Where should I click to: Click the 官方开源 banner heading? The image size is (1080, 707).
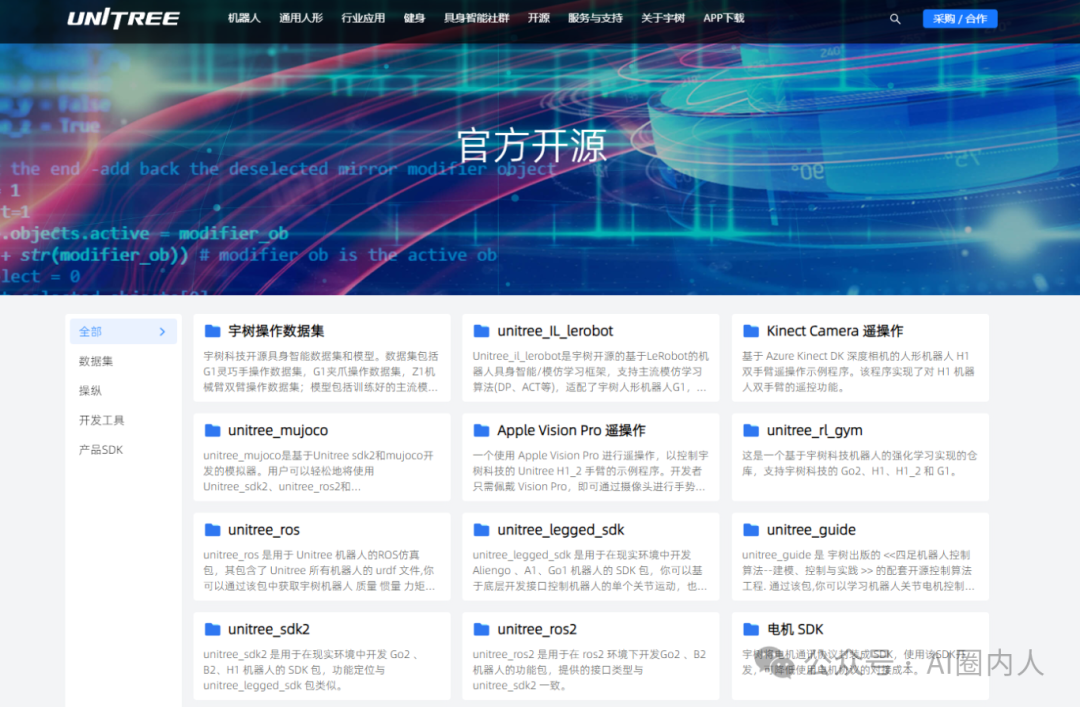tap(532, 145)
